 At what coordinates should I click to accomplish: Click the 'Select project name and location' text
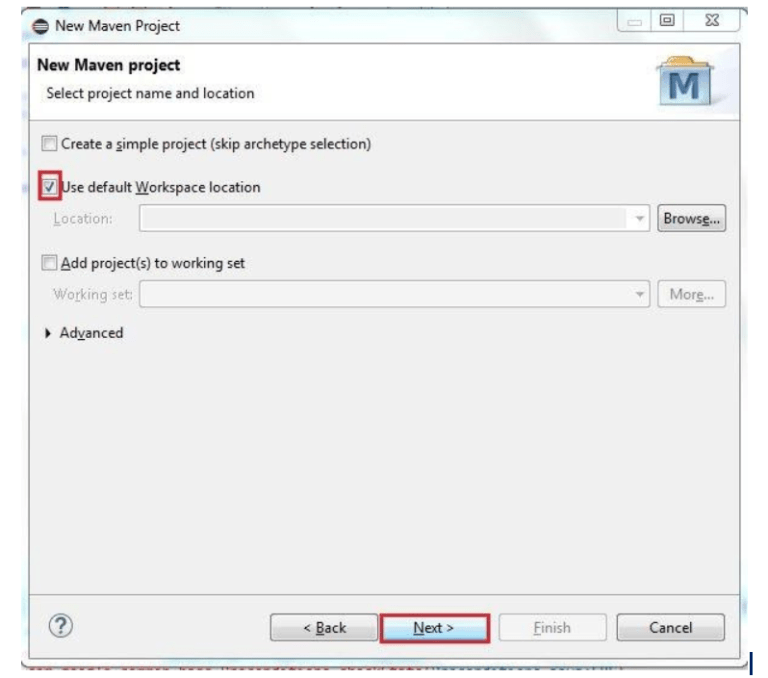150,93
